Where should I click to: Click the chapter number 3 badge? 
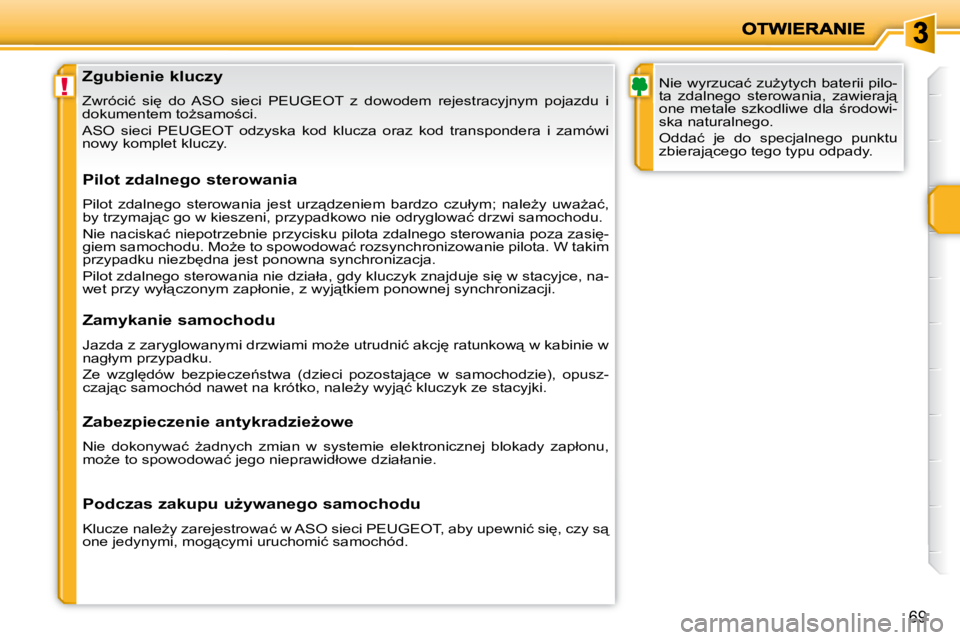[x=920, y=32]
